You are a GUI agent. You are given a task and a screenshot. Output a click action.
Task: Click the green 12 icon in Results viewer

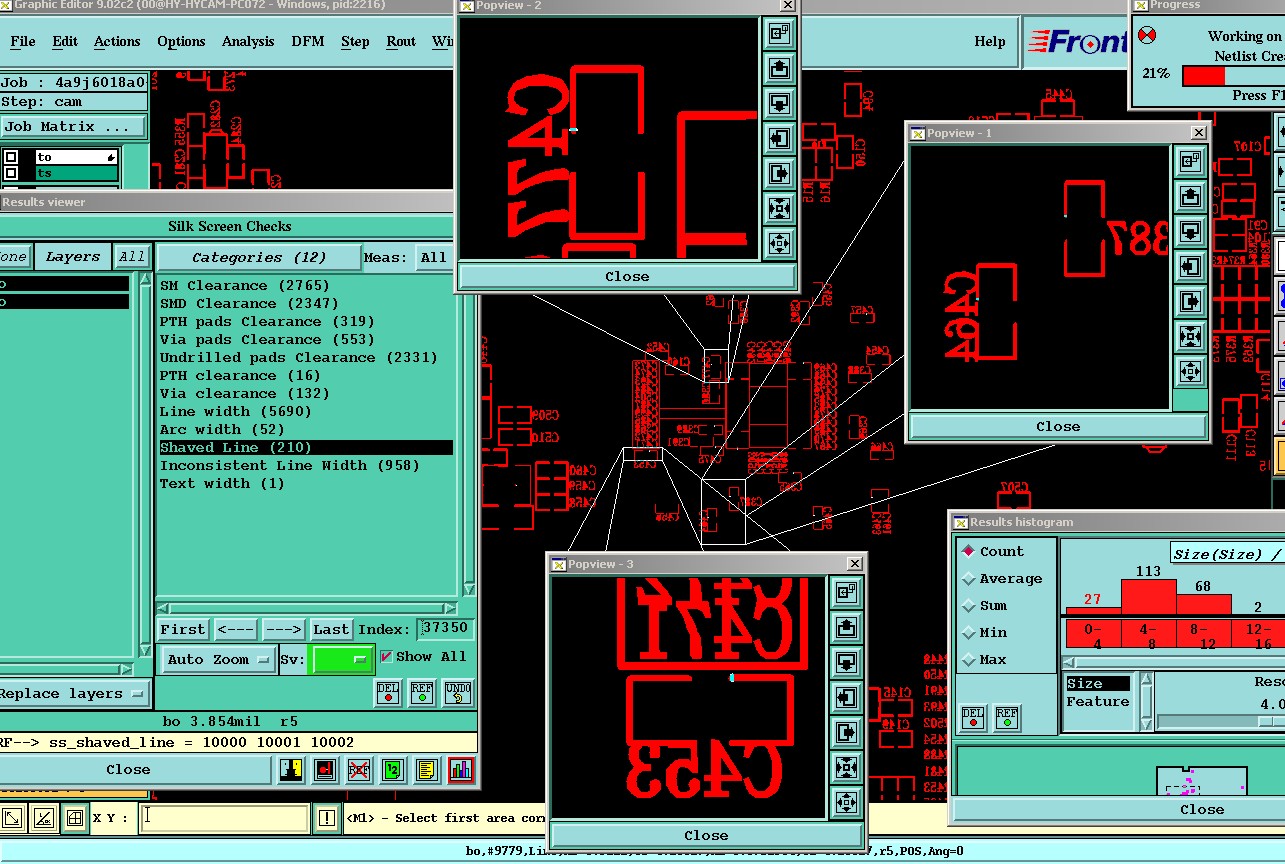click(x=393, y=770)
